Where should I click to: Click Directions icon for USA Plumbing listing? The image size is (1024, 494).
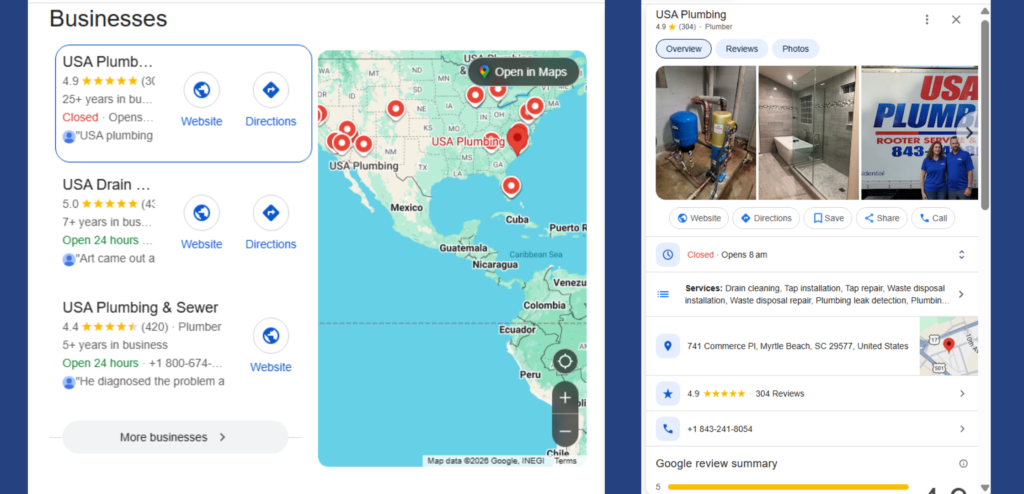(x=270, y=90)
